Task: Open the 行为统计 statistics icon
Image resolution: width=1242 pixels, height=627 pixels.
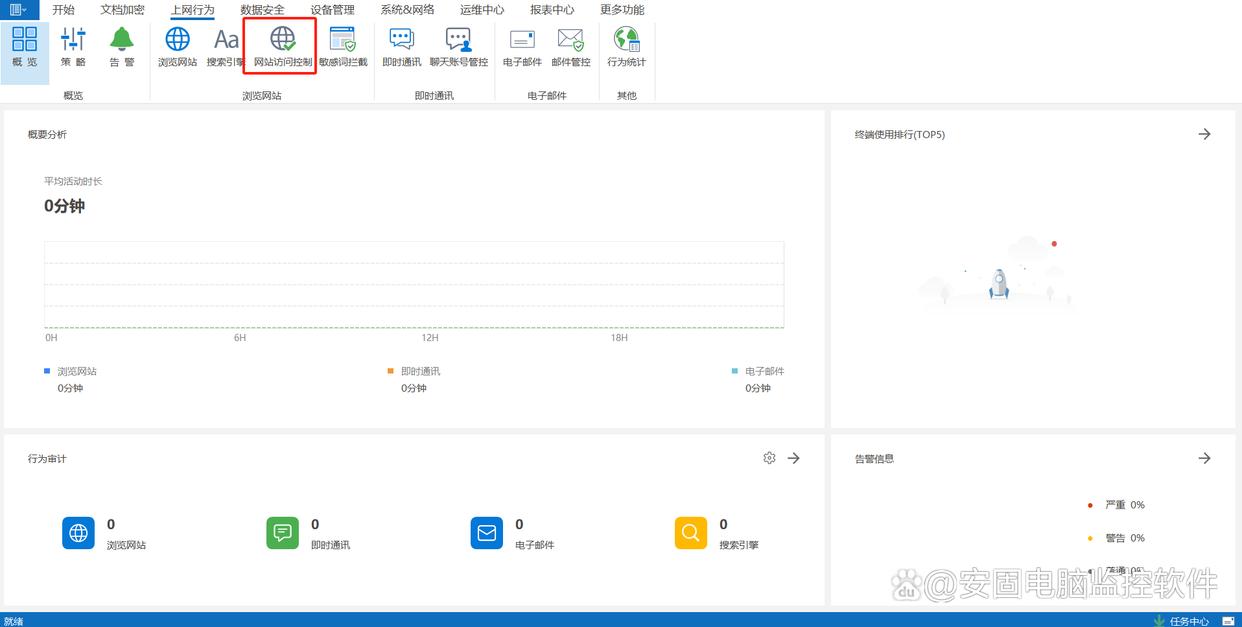Action: (627, 47)
